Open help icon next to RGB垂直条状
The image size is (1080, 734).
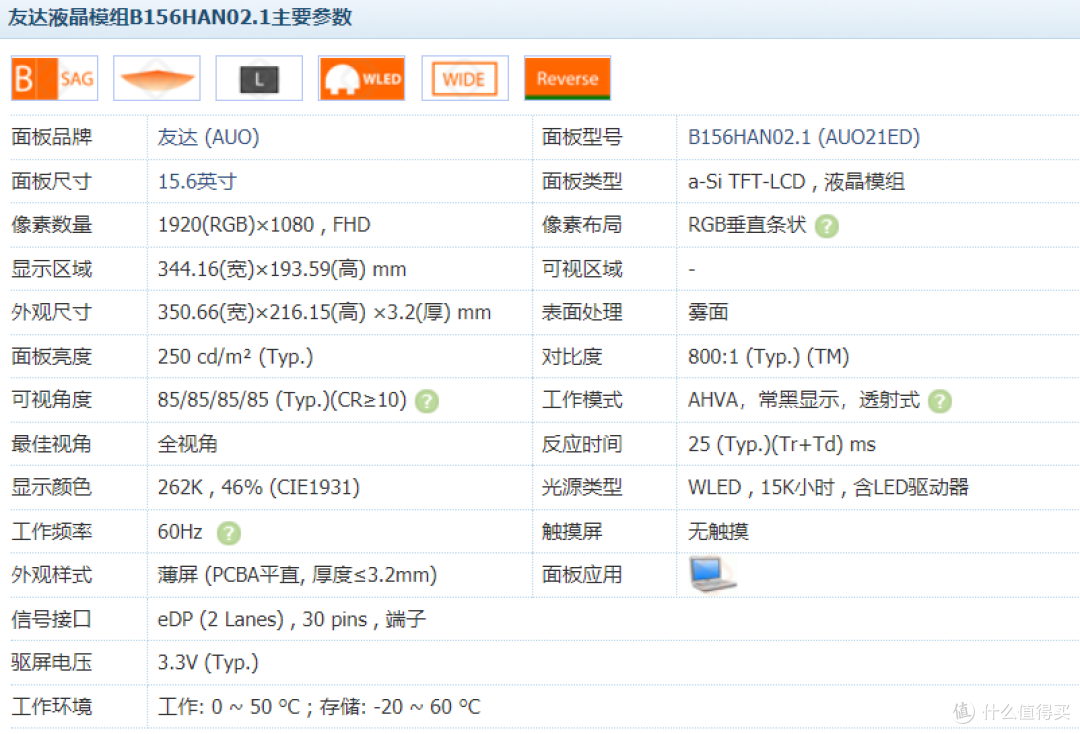[x=827, y=226]
